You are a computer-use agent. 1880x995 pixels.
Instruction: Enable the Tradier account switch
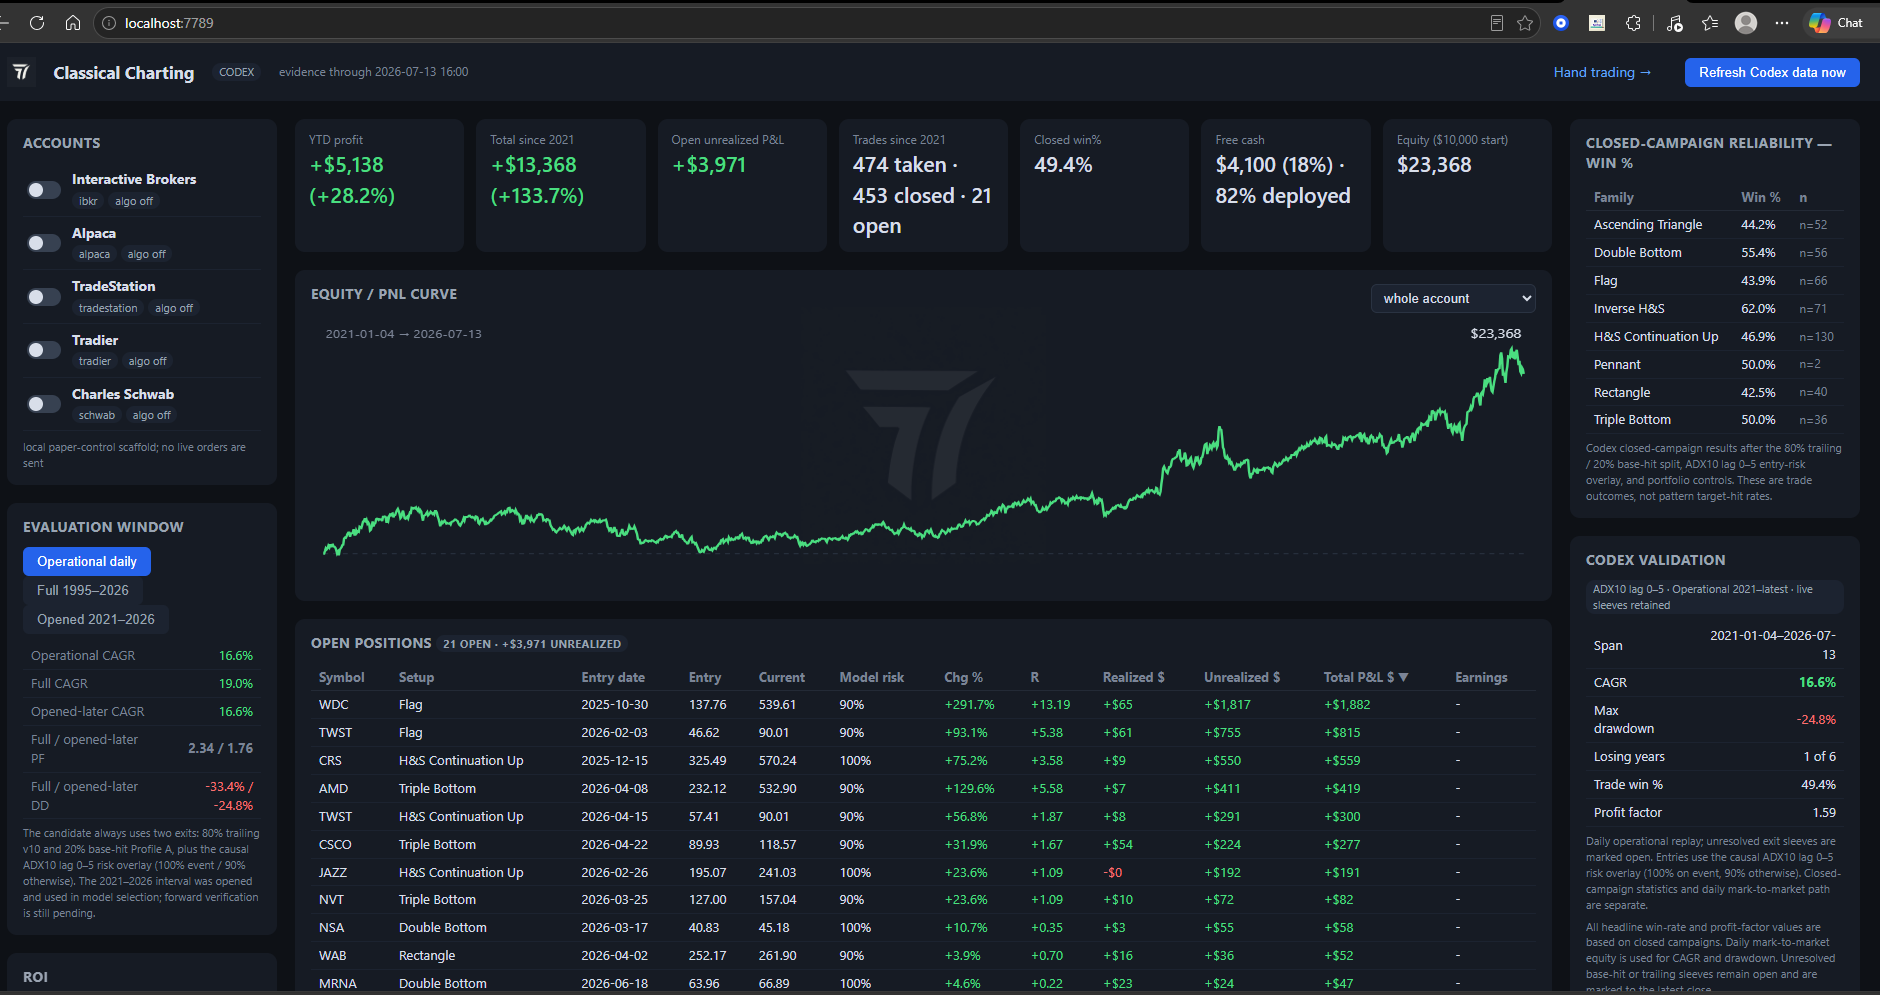tap(43, 350)
